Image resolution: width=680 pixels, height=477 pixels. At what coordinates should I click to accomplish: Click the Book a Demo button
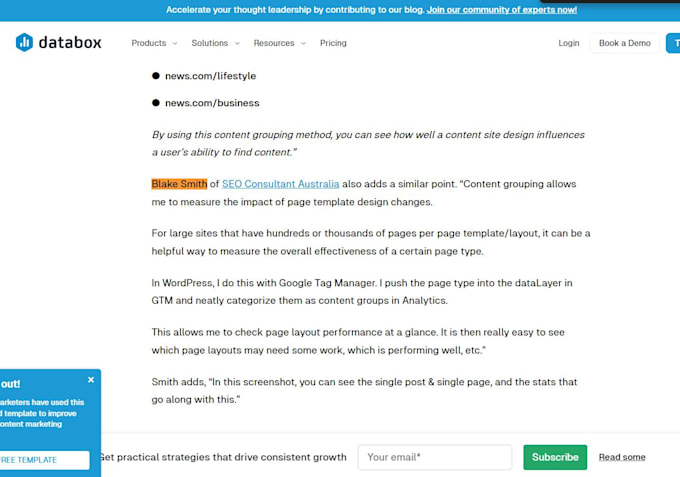tap(624, 43)
